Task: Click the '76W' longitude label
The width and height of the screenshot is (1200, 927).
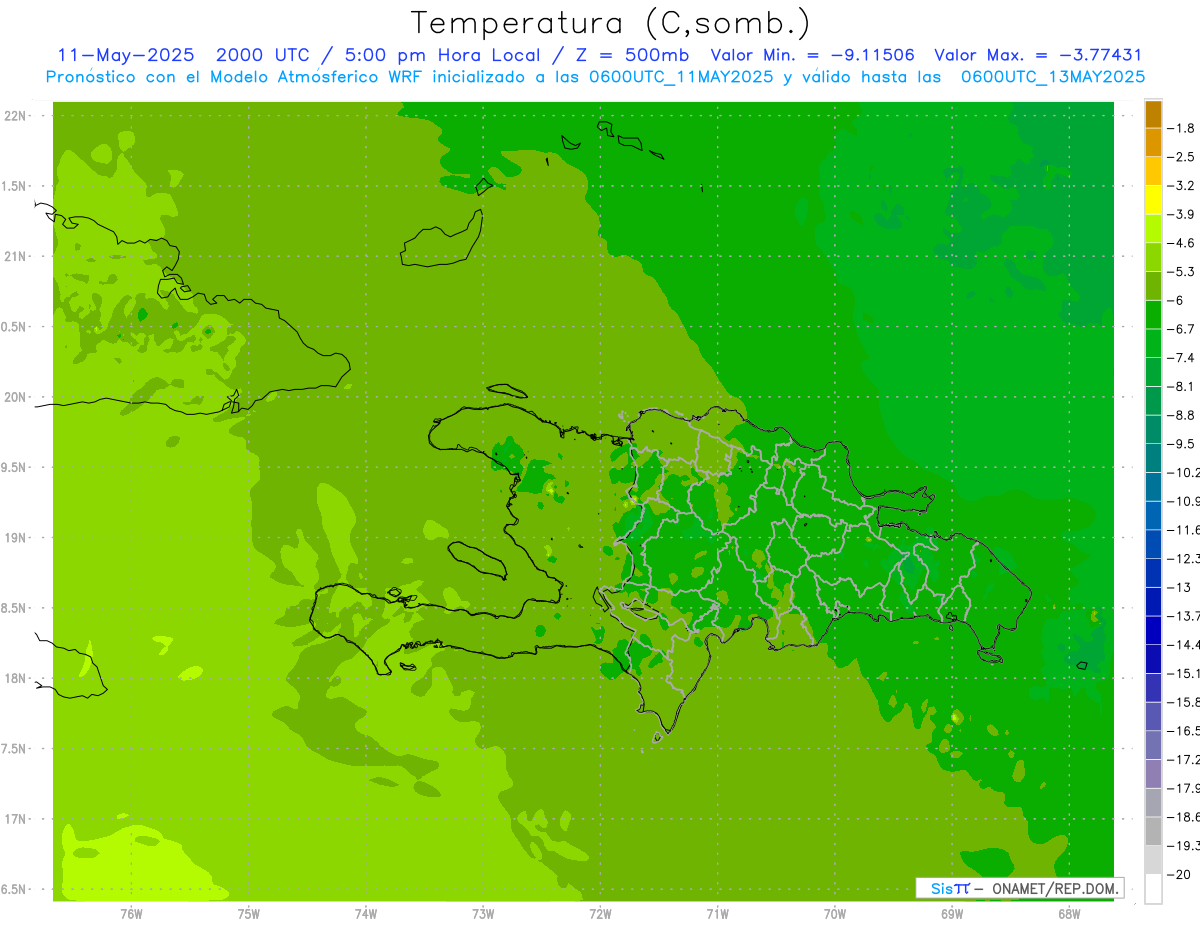Action: [x=131, y=913]
